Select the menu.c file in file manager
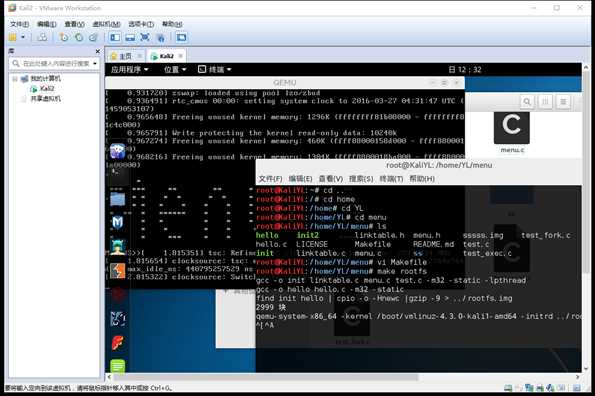 click(x=512, y=133)
